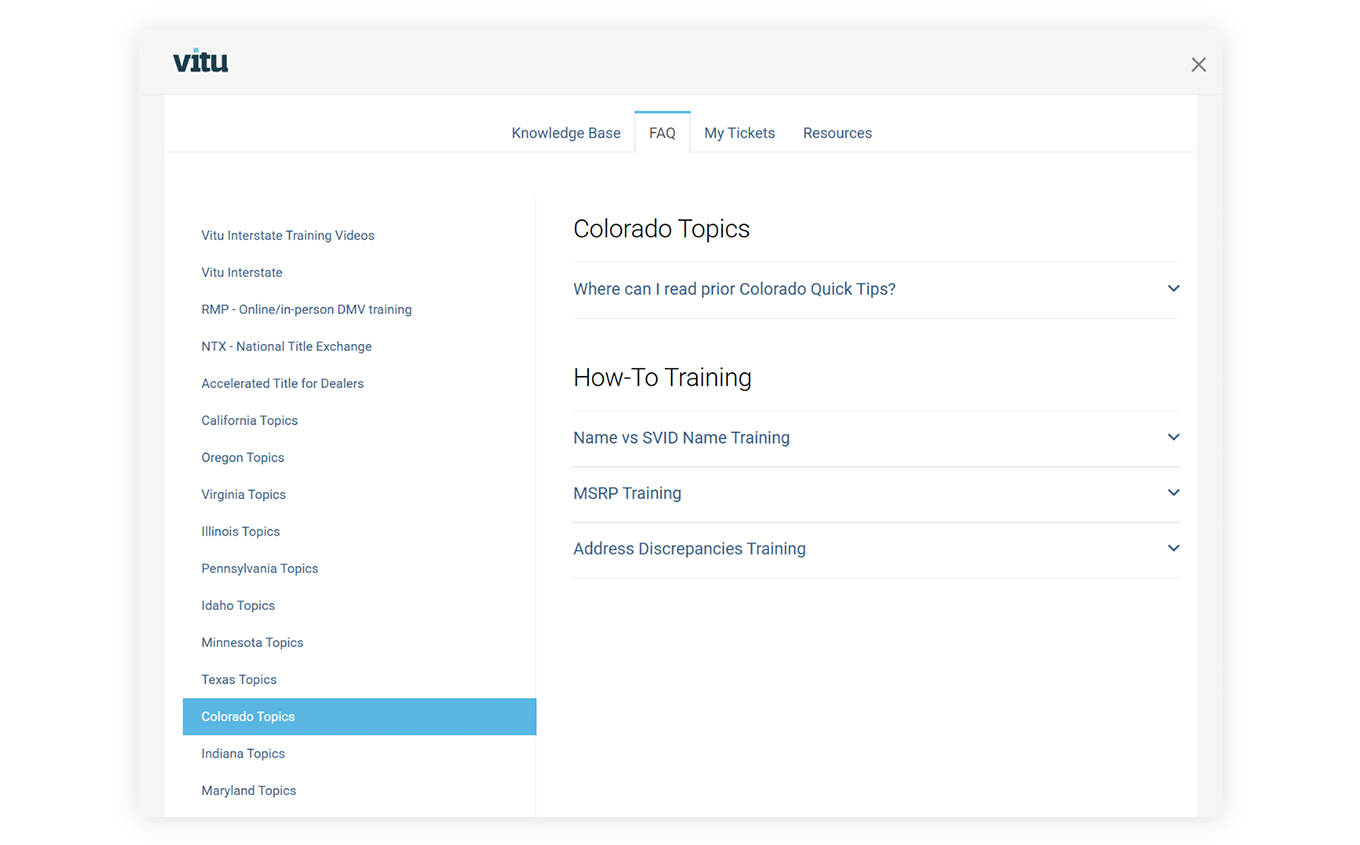1360x845 pixels.
Task: Open Vitu Interstate Training Videos topic
Action: click(x=288, y=236)
